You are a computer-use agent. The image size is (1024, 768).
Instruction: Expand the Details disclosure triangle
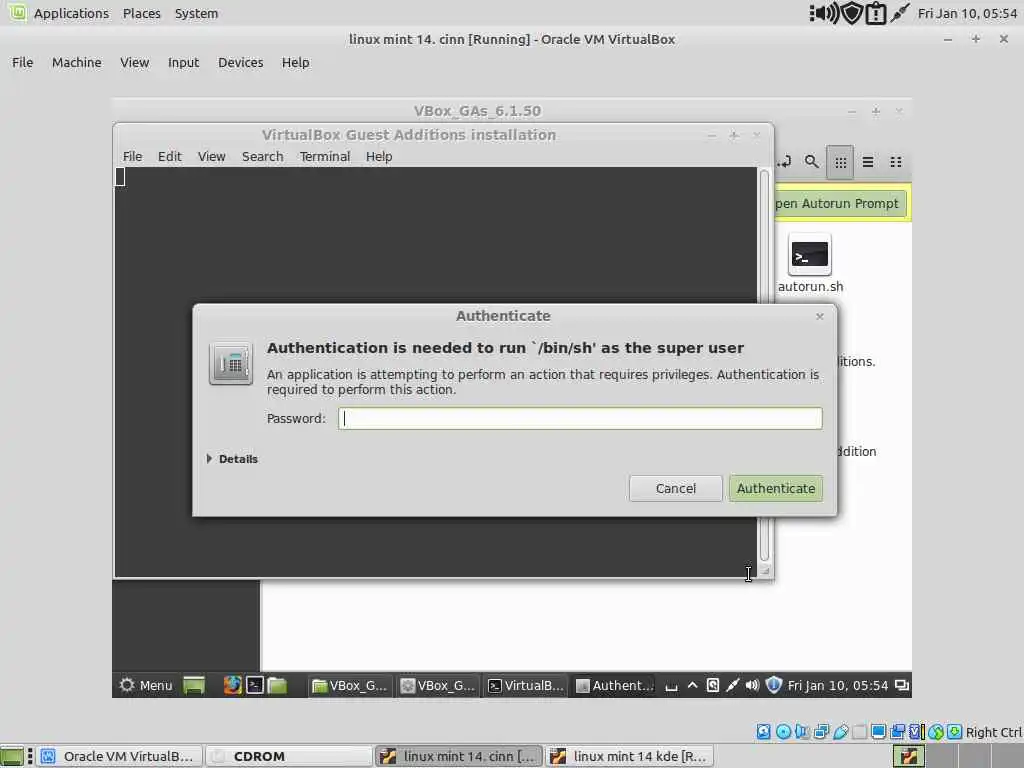209,459
